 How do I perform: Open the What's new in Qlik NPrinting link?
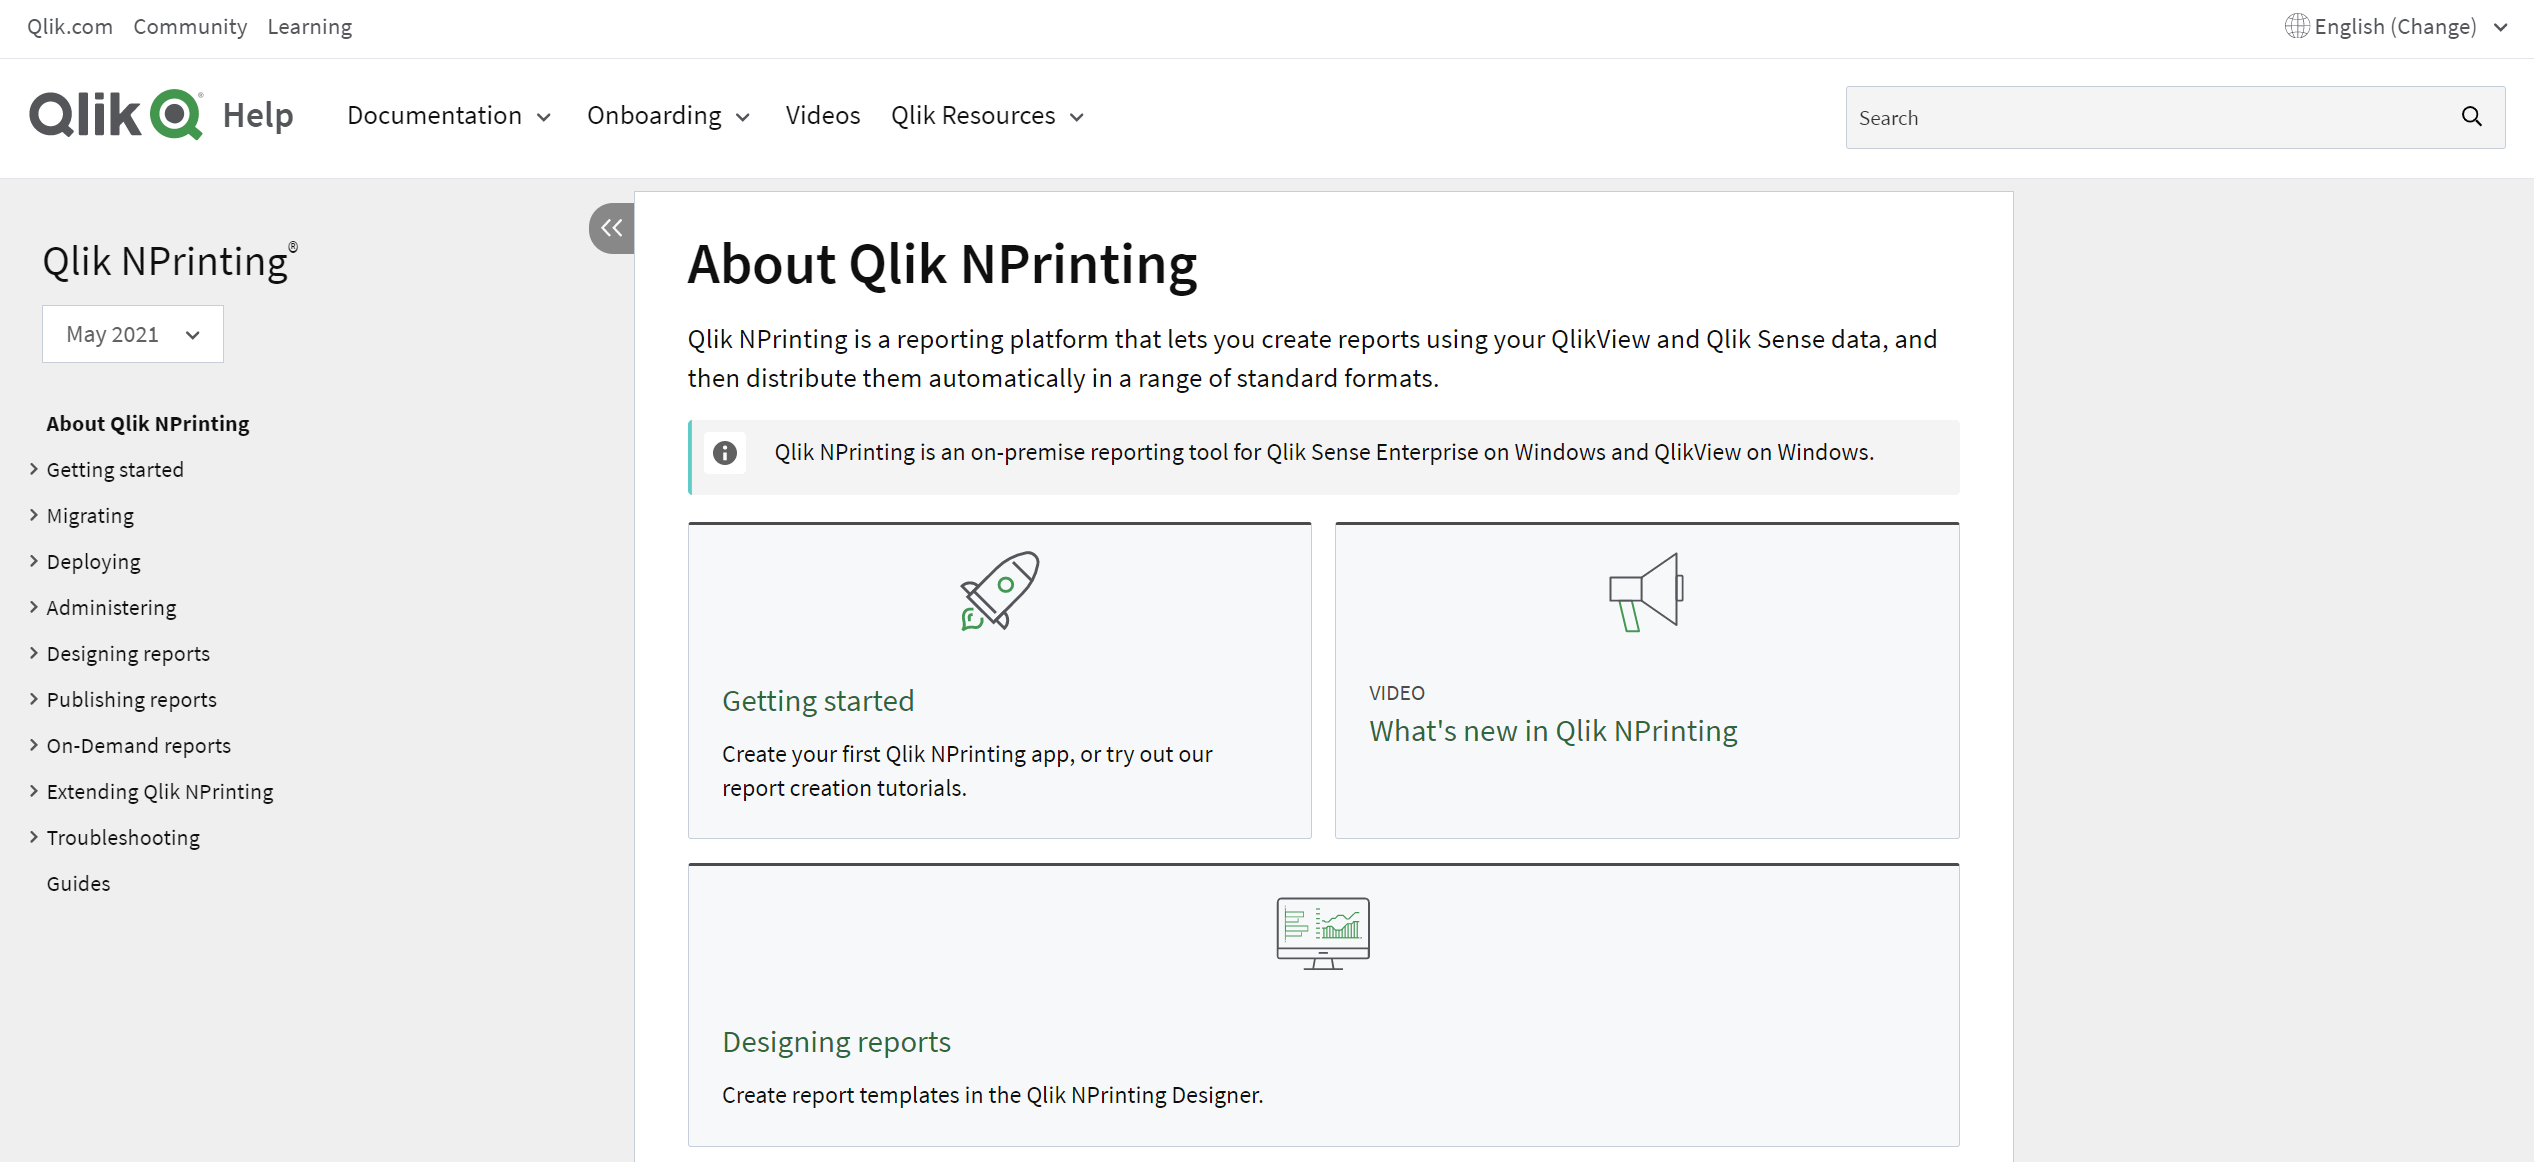(1553, 731)
